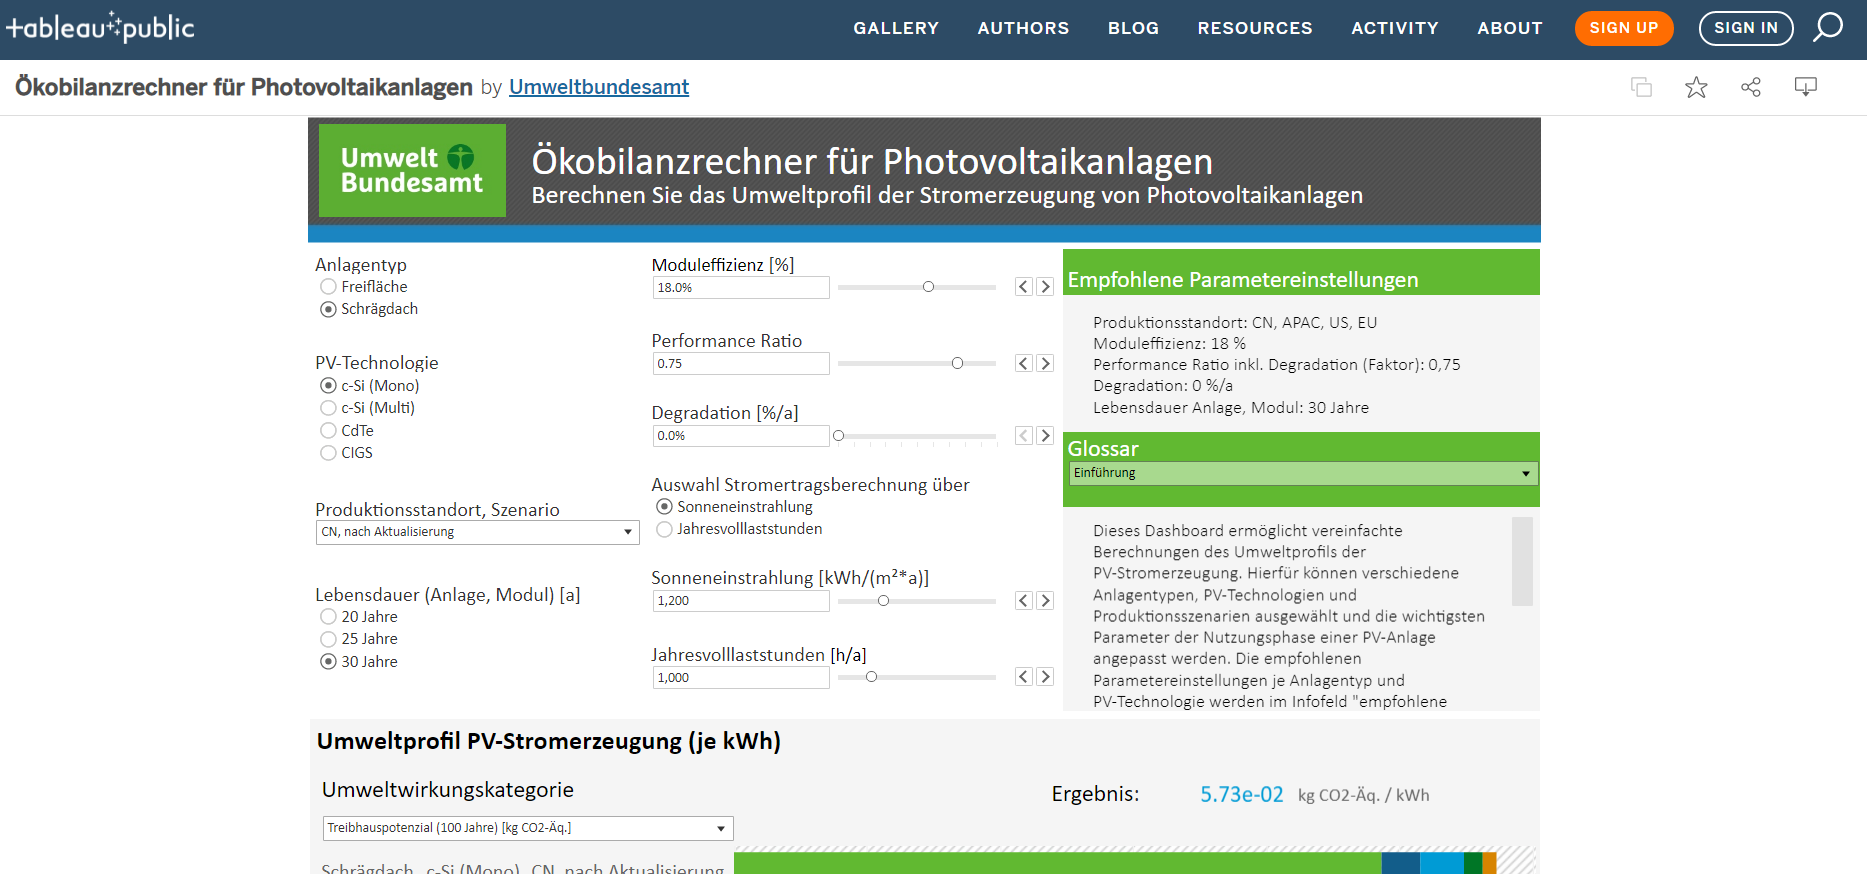Click the download icon
The height and width of the screenshot is (874, 1867).
pos(1805,87)
